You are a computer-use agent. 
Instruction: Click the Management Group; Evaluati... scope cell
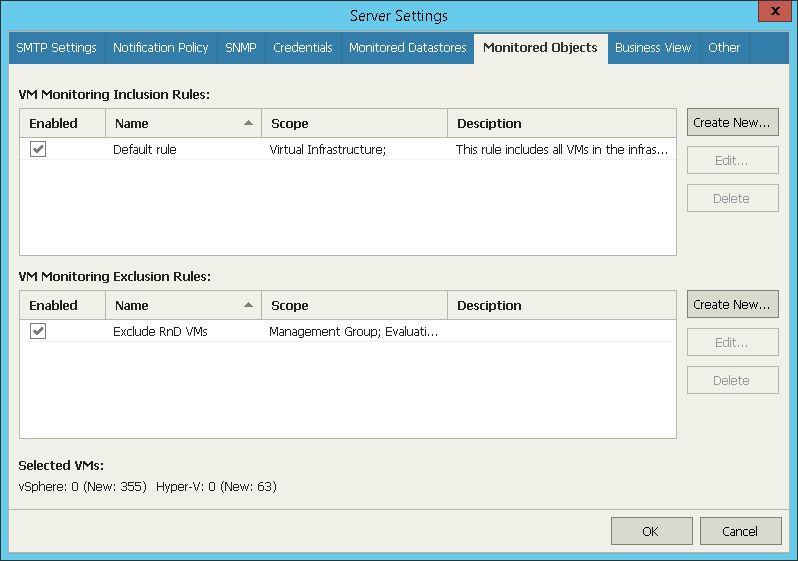353,332
